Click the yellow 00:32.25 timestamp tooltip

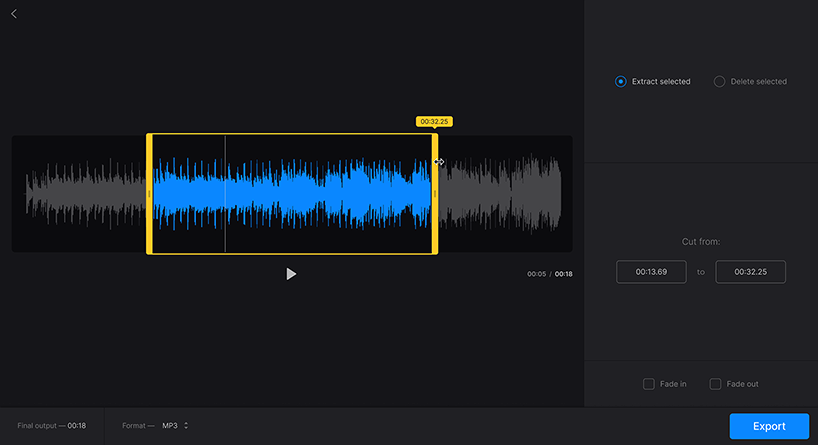coord(434,121)
